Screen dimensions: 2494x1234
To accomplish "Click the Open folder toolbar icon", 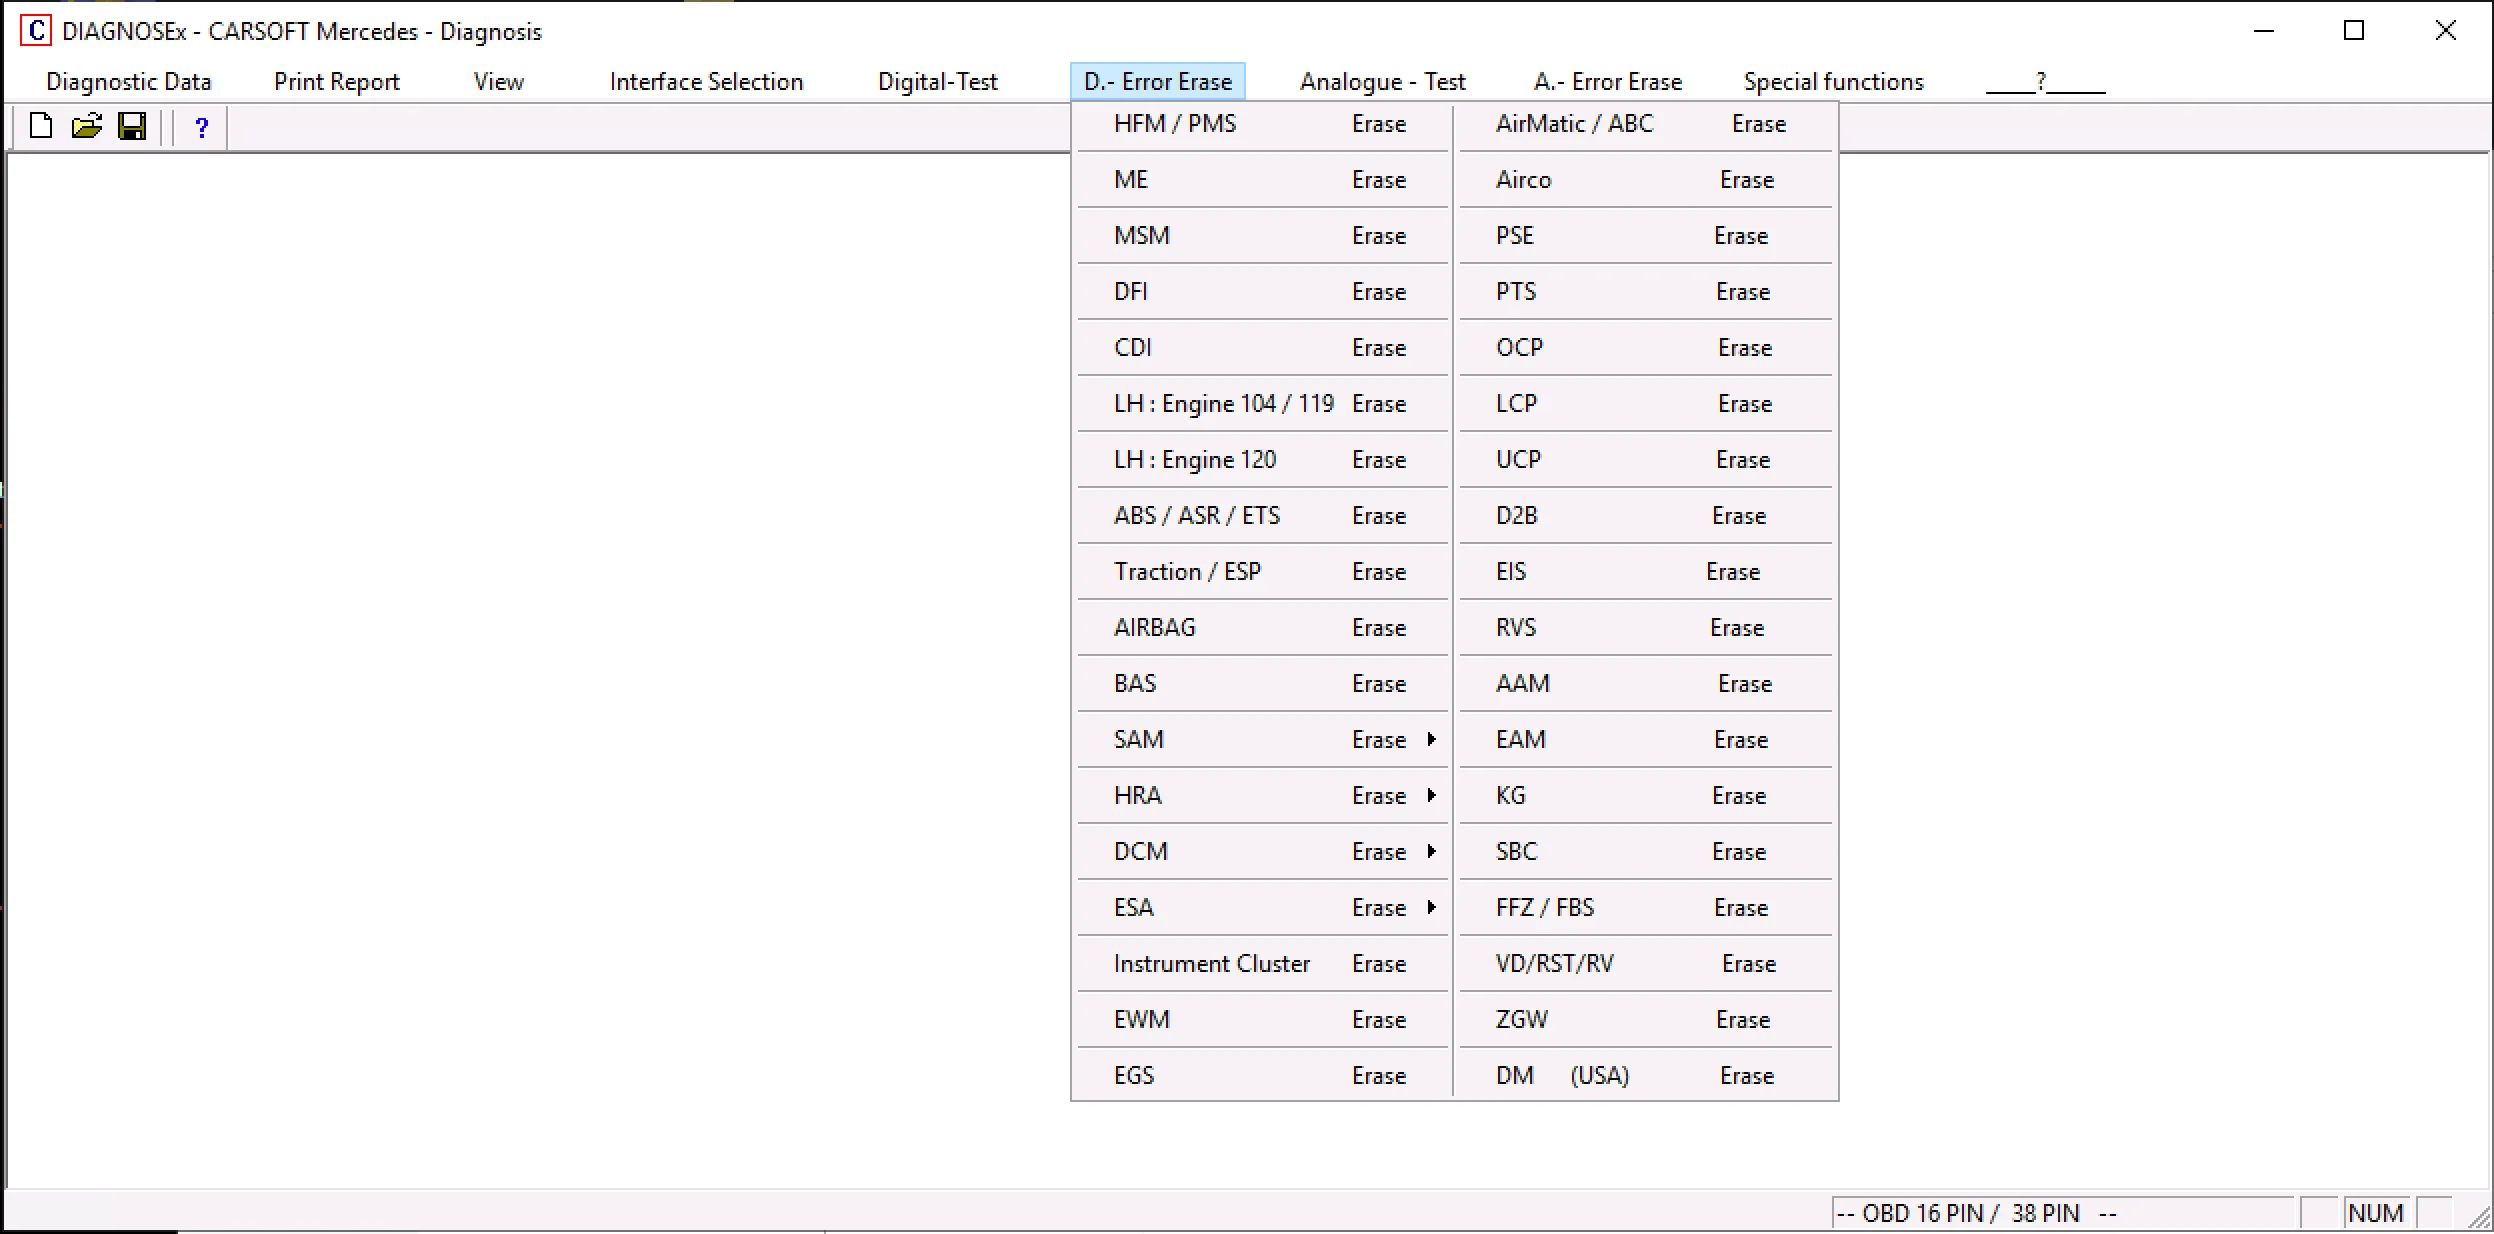I will tap(87, 126).
